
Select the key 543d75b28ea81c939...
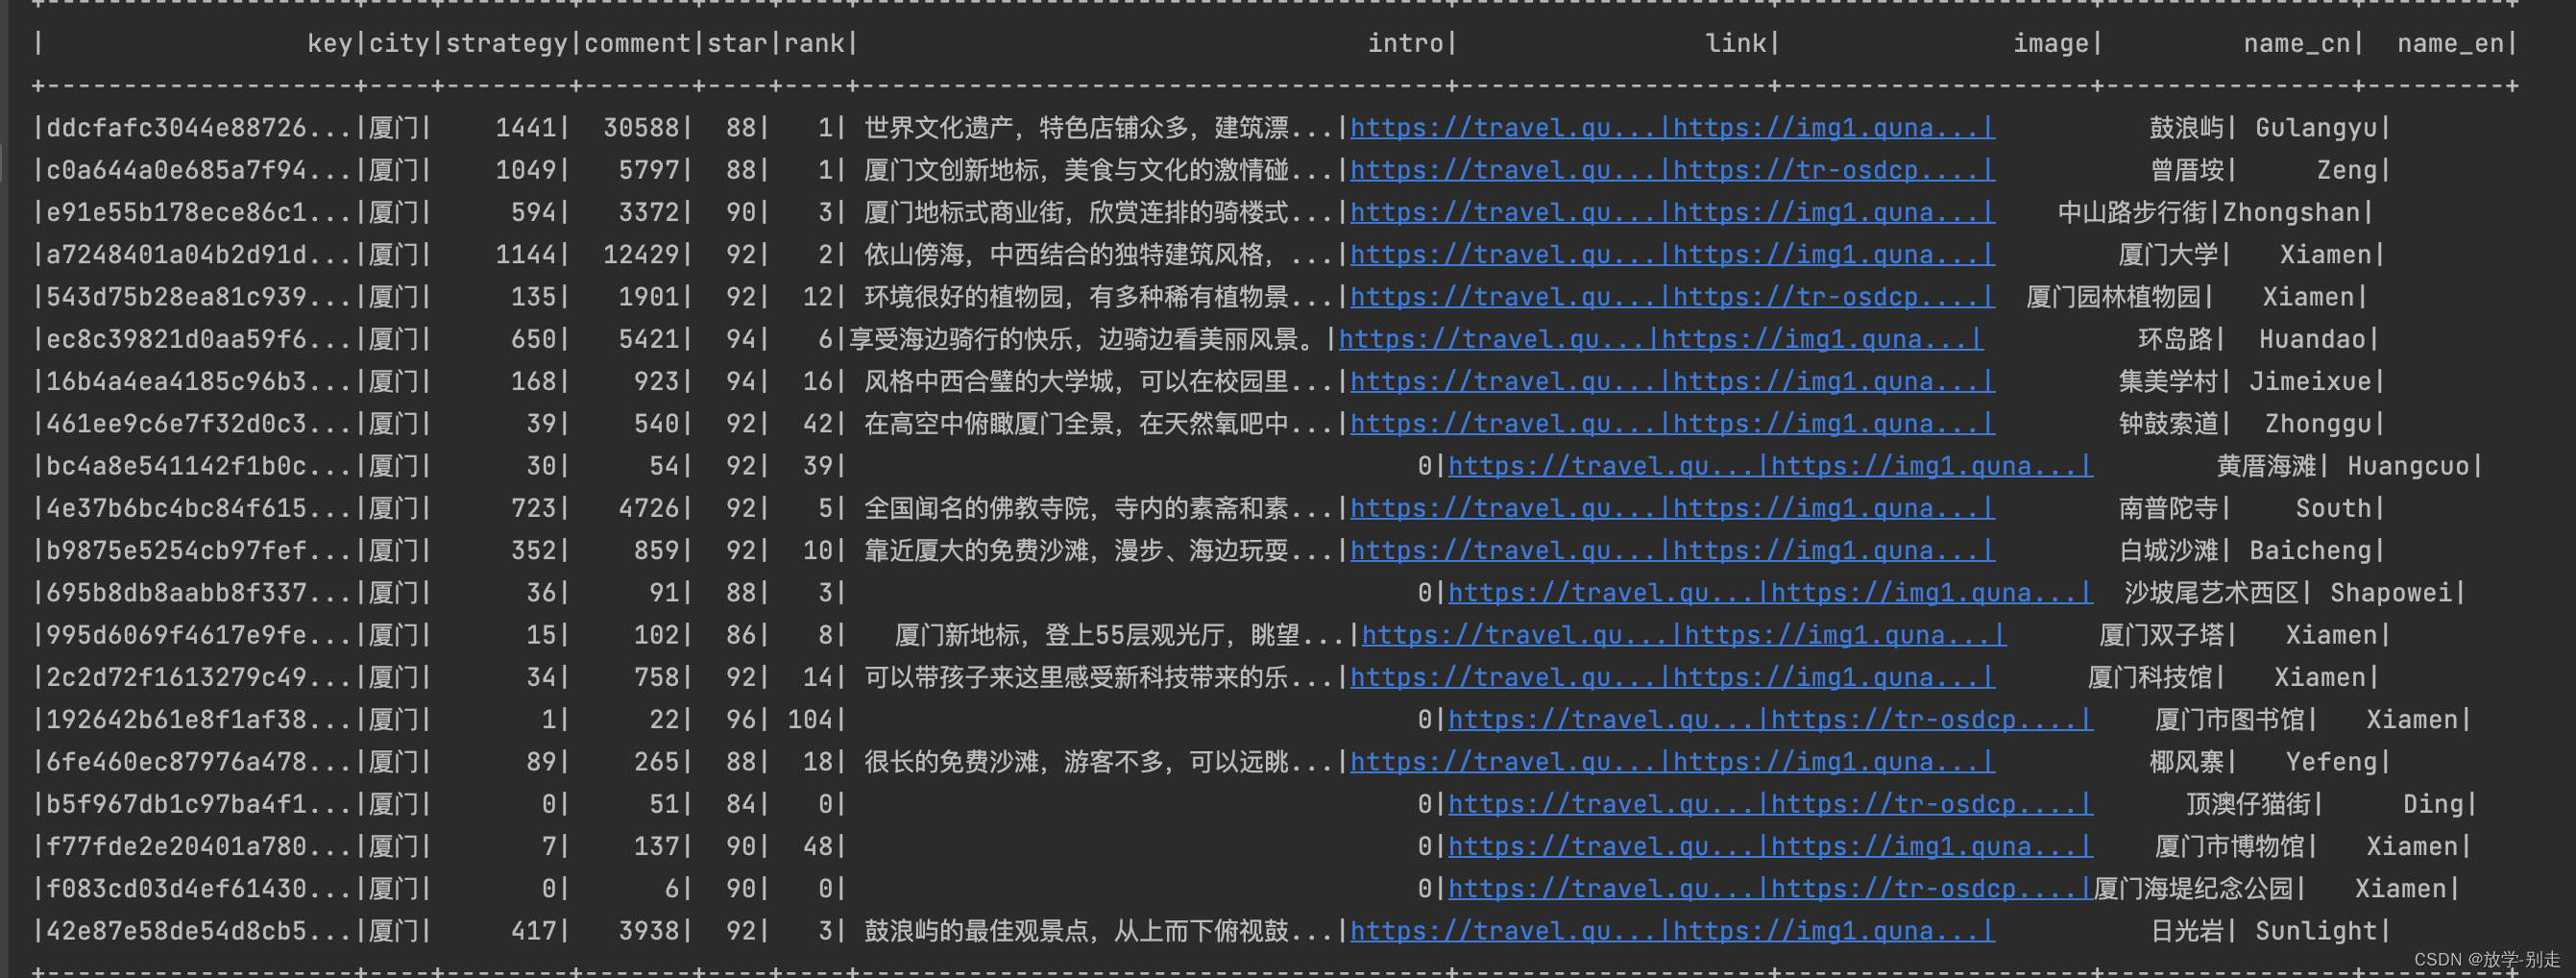[x=200, y=297]
